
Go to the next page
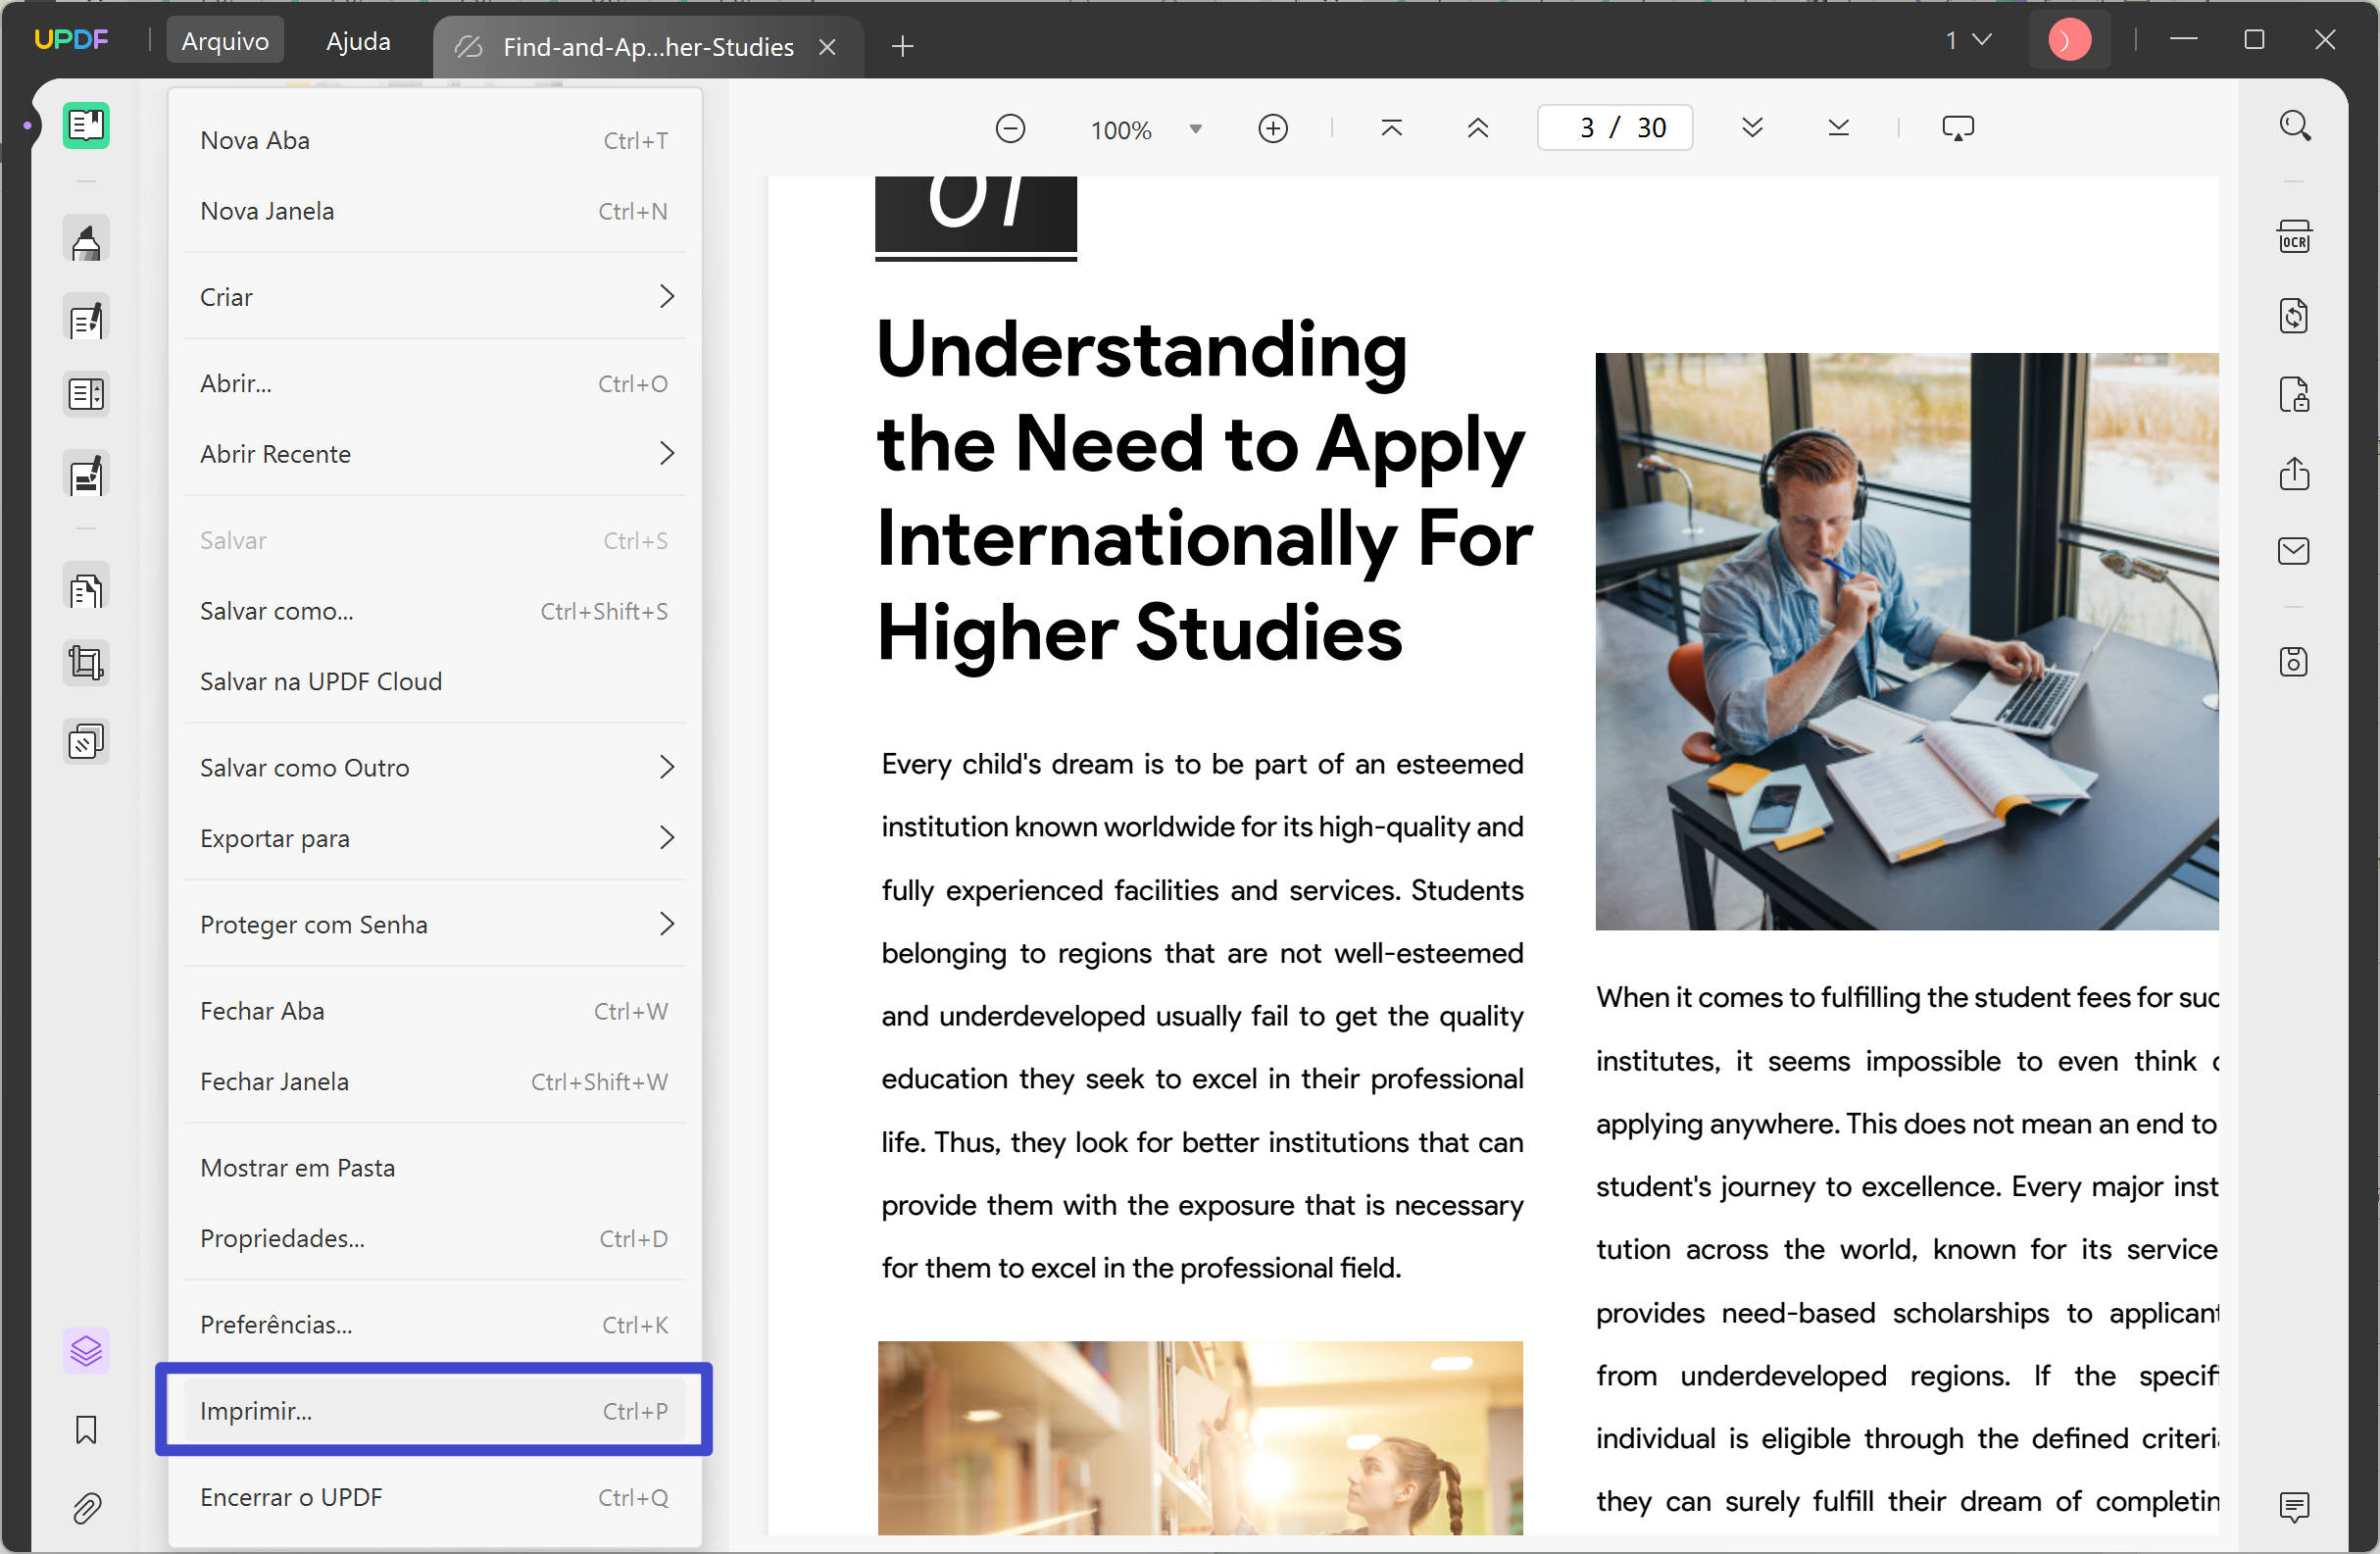(1751, 128)
